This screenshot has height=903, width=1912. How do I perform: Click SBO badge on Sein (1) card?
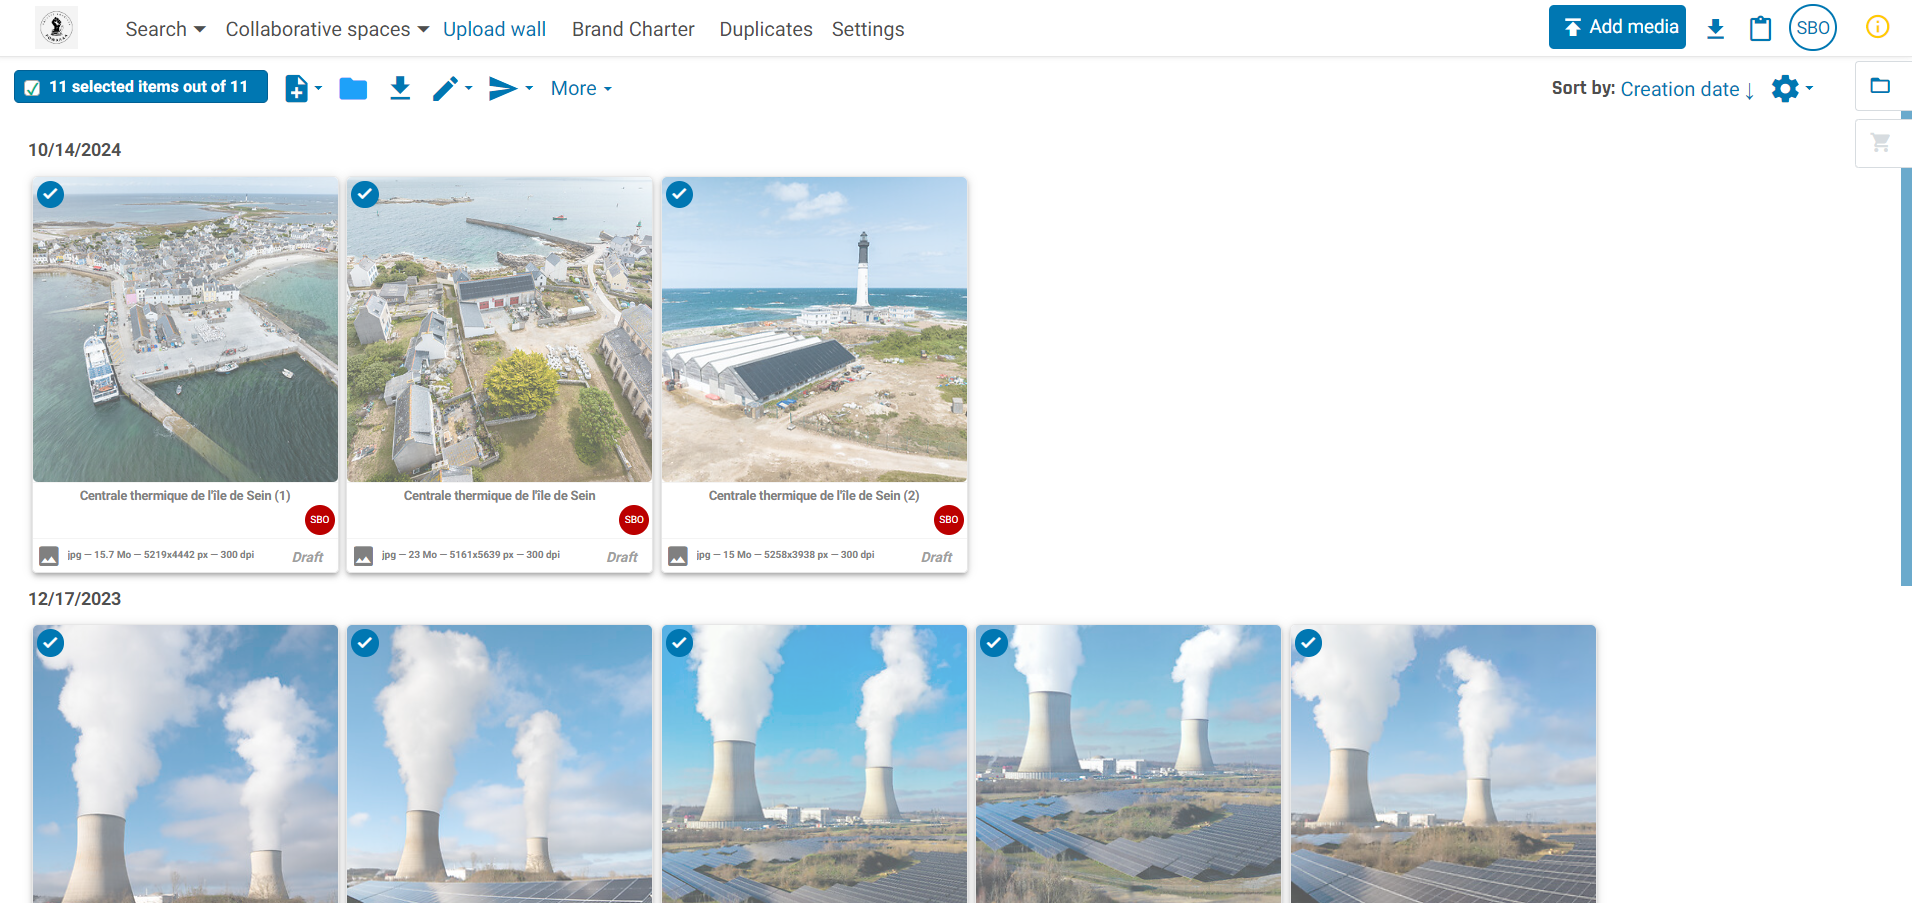(320, 520)
